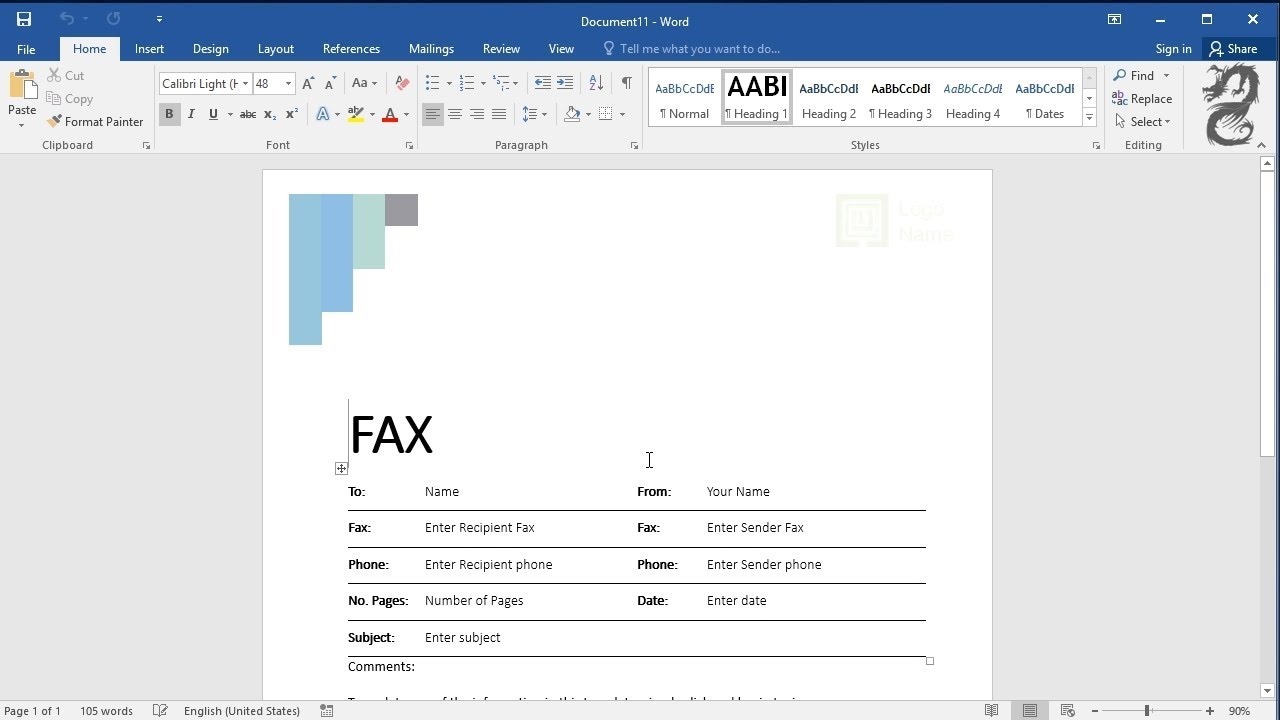The width and height of the screenshot is (1280, 720).
Task: Toggle Bold formatting
Action: point(169,114)
